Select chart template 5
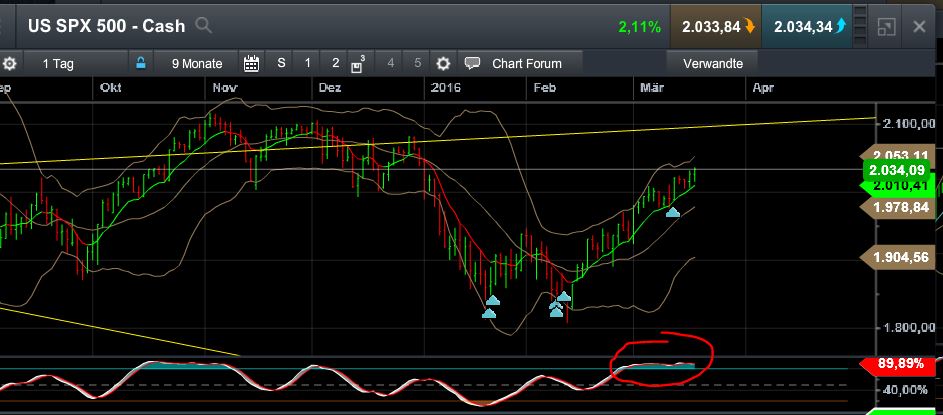The height and width of the screenshot is (415, 943). click(x=417, y=63)
